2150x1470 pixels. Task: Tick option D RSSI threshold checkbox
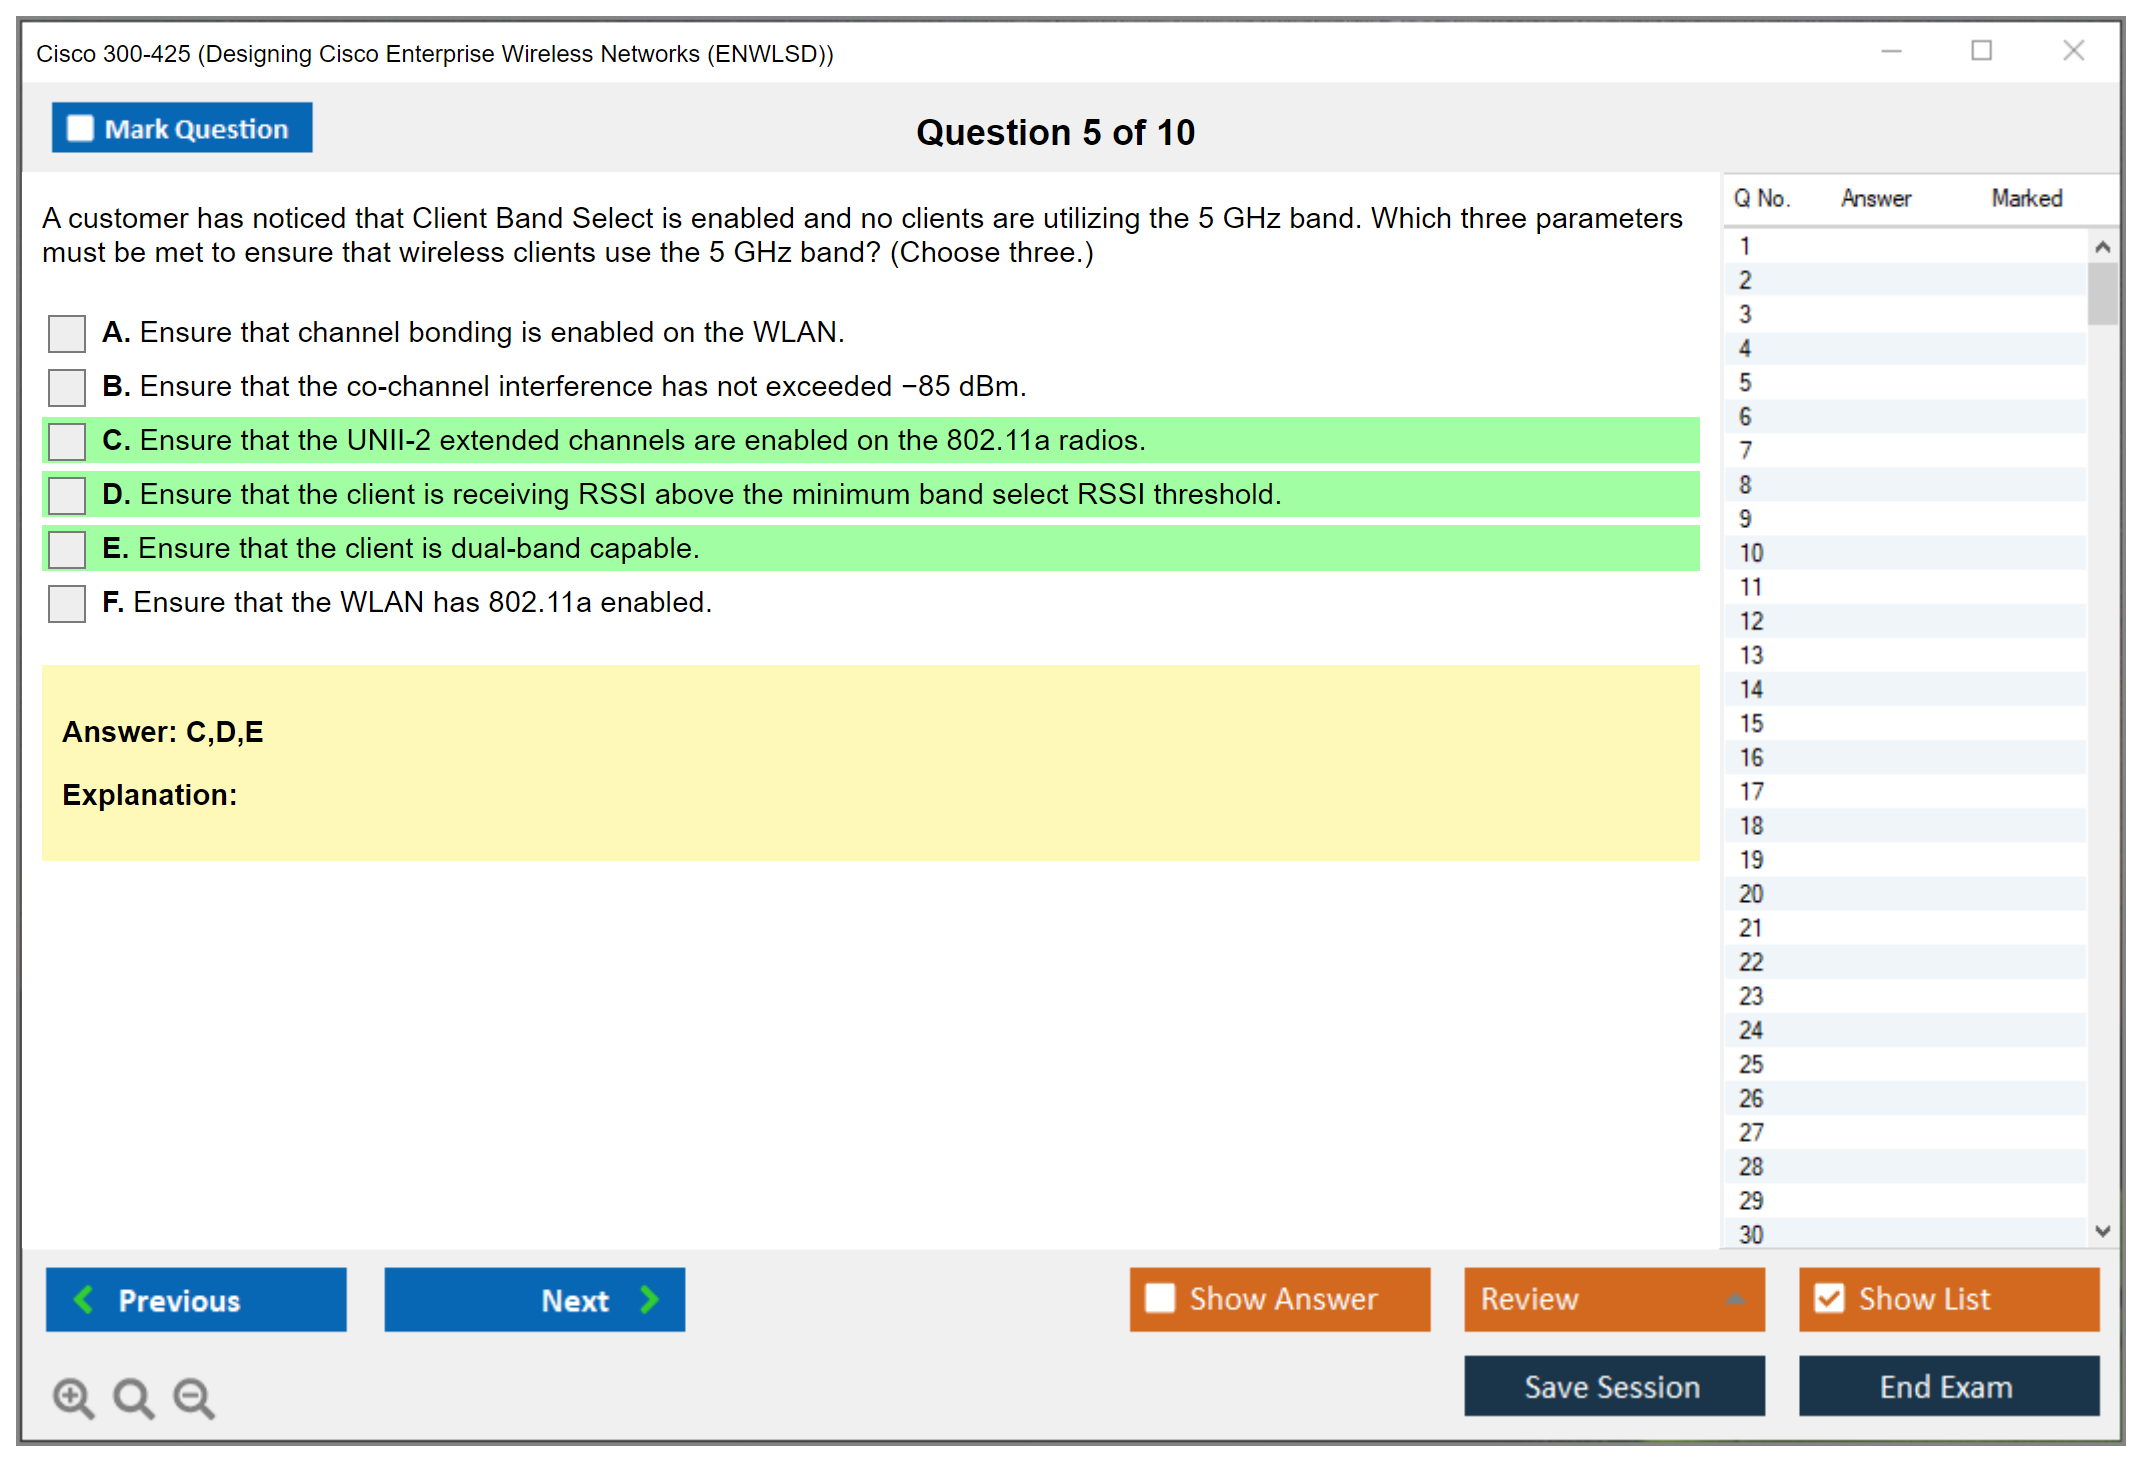pos(67,495)
